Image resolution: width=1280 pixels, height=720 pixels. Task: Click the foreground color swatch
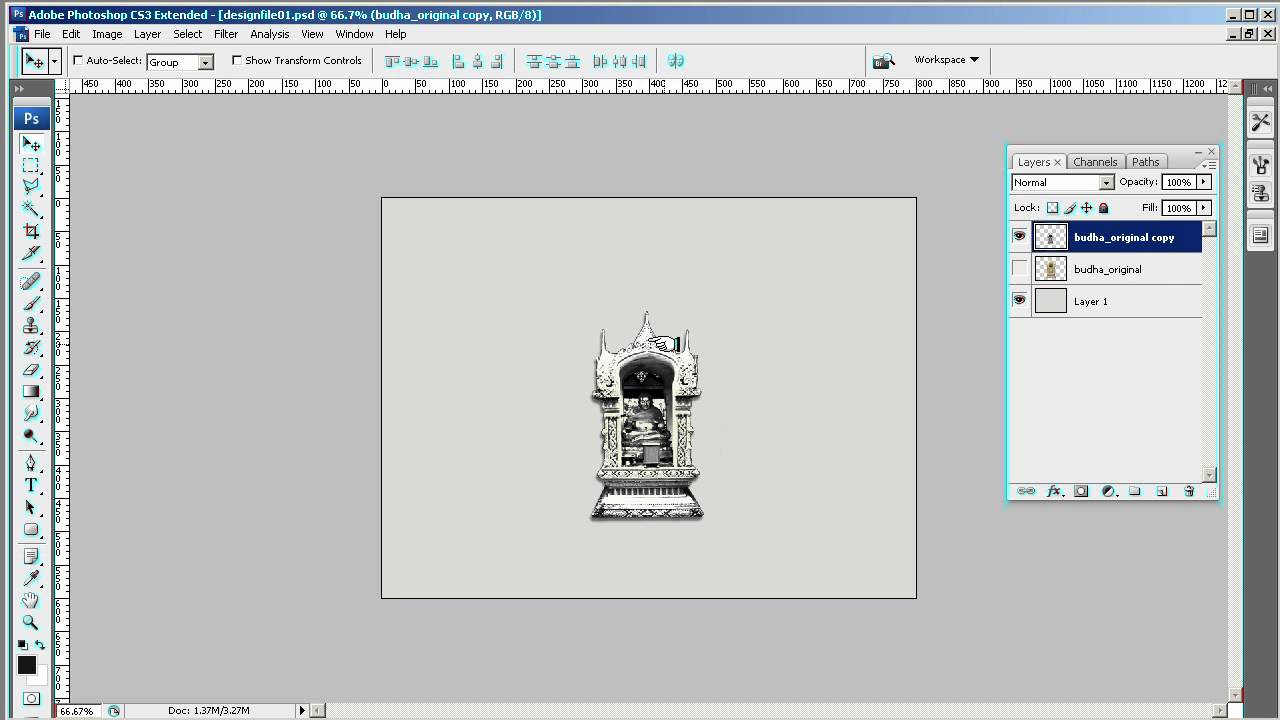click(26, 665)
